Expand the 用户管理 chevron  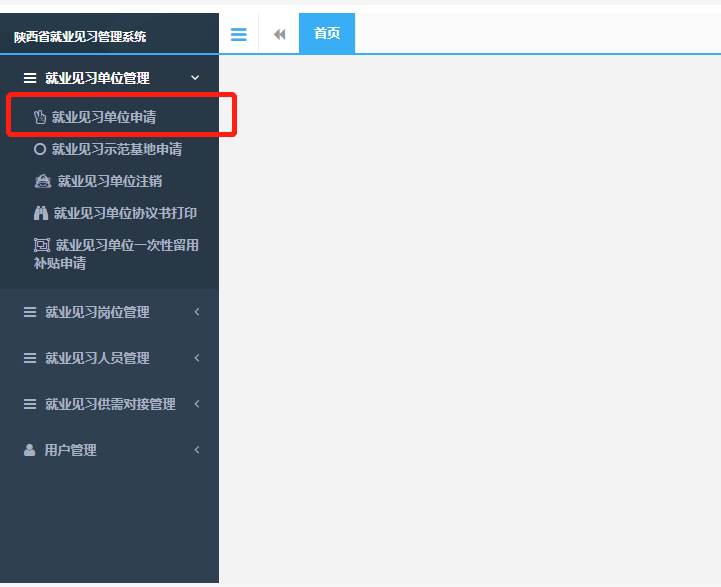(x=197, y=450)
